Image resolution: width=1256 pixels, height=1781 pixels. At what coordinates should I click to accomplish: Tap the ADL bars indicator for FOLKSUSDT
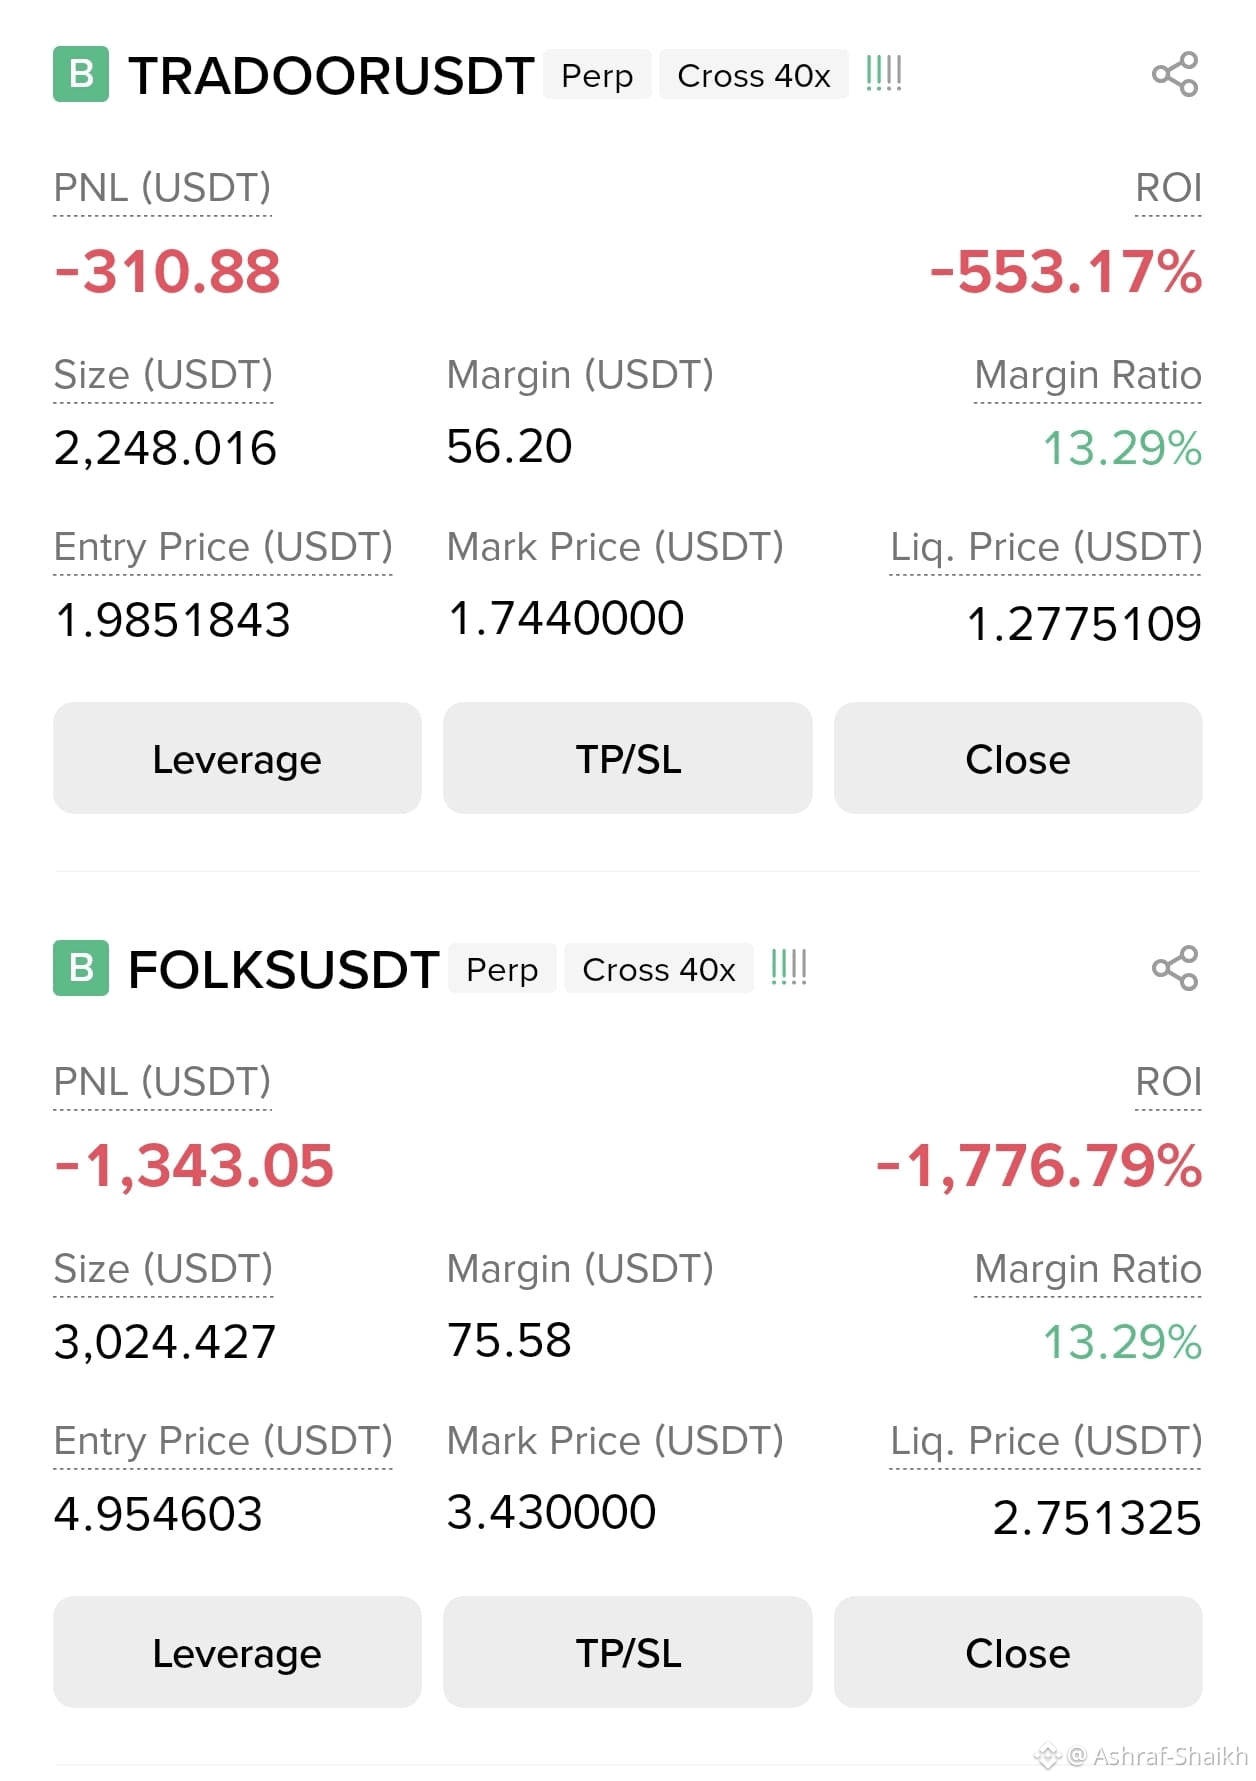point(789,968)
